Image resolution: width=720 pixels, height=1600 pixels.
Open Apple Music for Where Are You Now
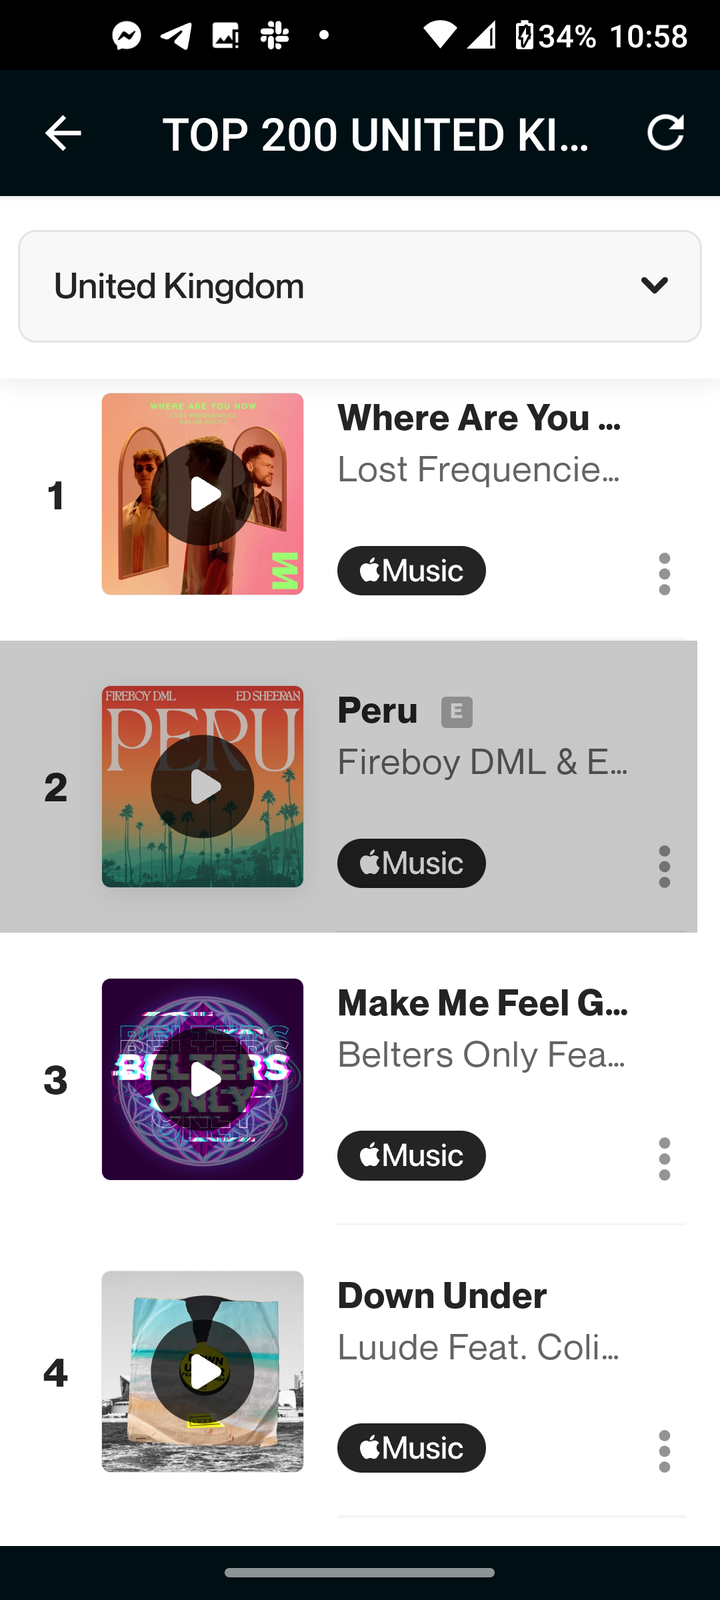click(x=411, y=571)
